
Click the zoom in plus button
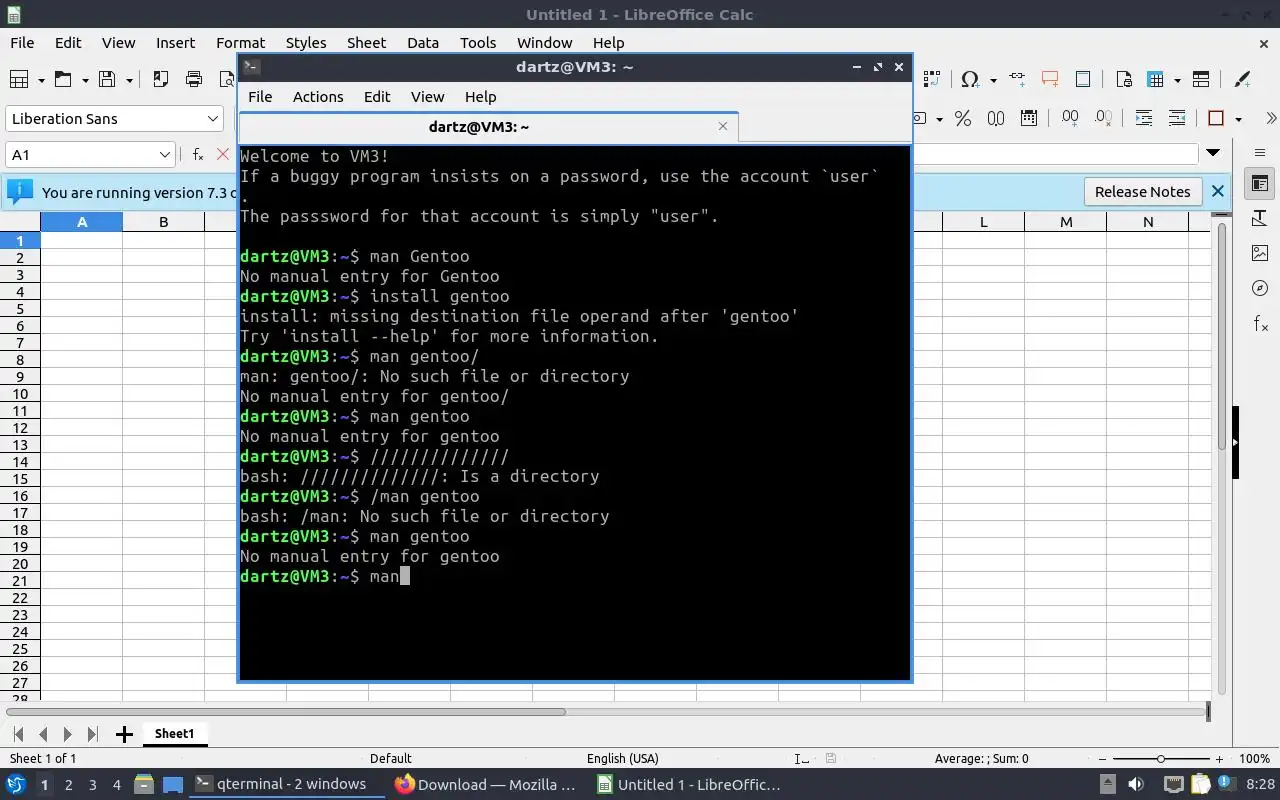1219,758
